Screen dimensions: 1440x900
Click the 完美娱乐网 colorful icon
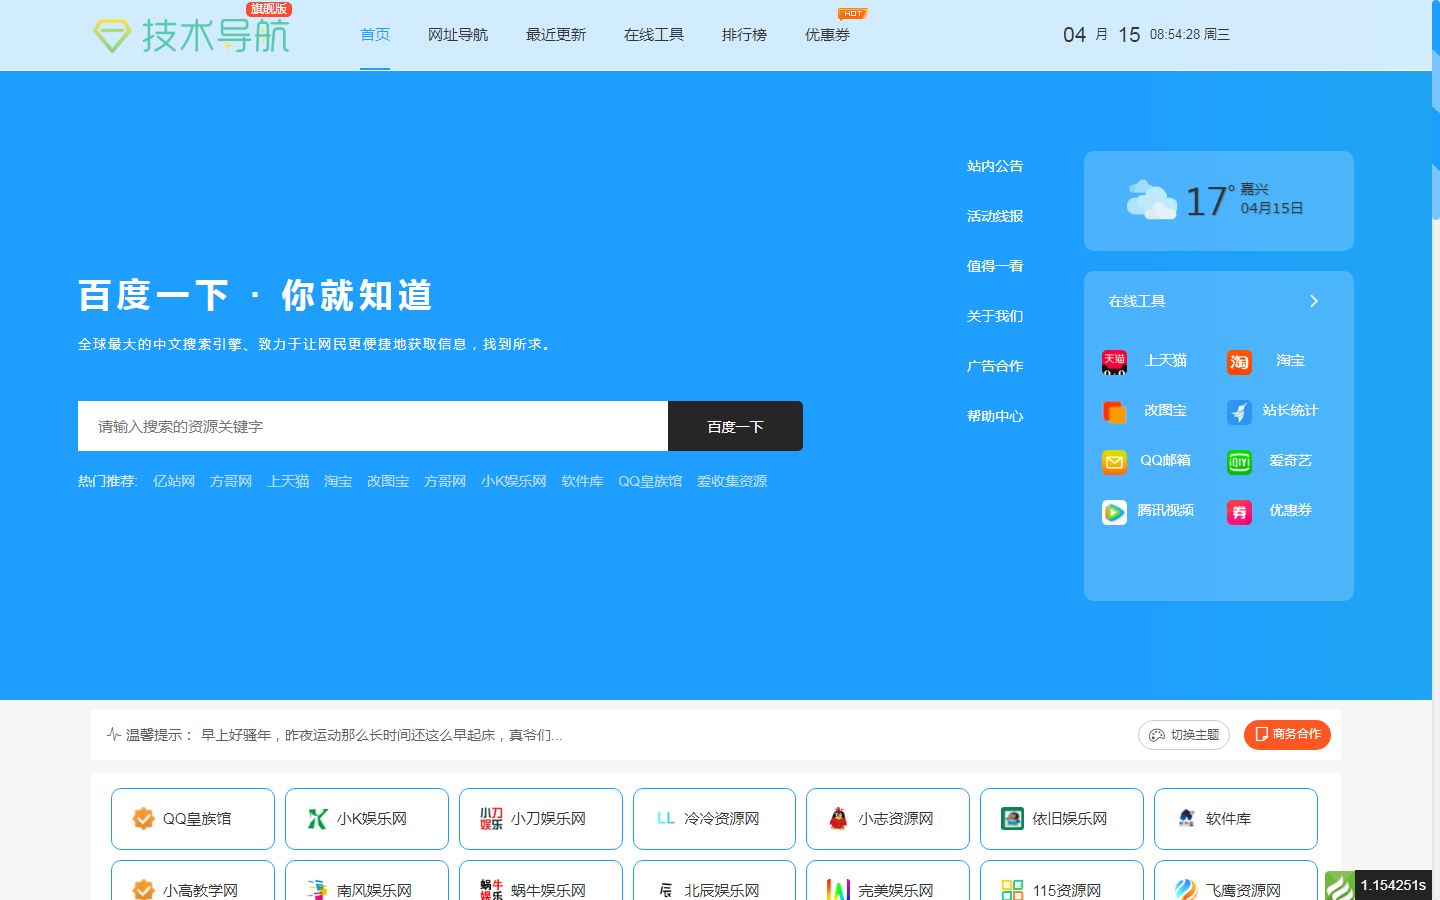coord(839,889)
